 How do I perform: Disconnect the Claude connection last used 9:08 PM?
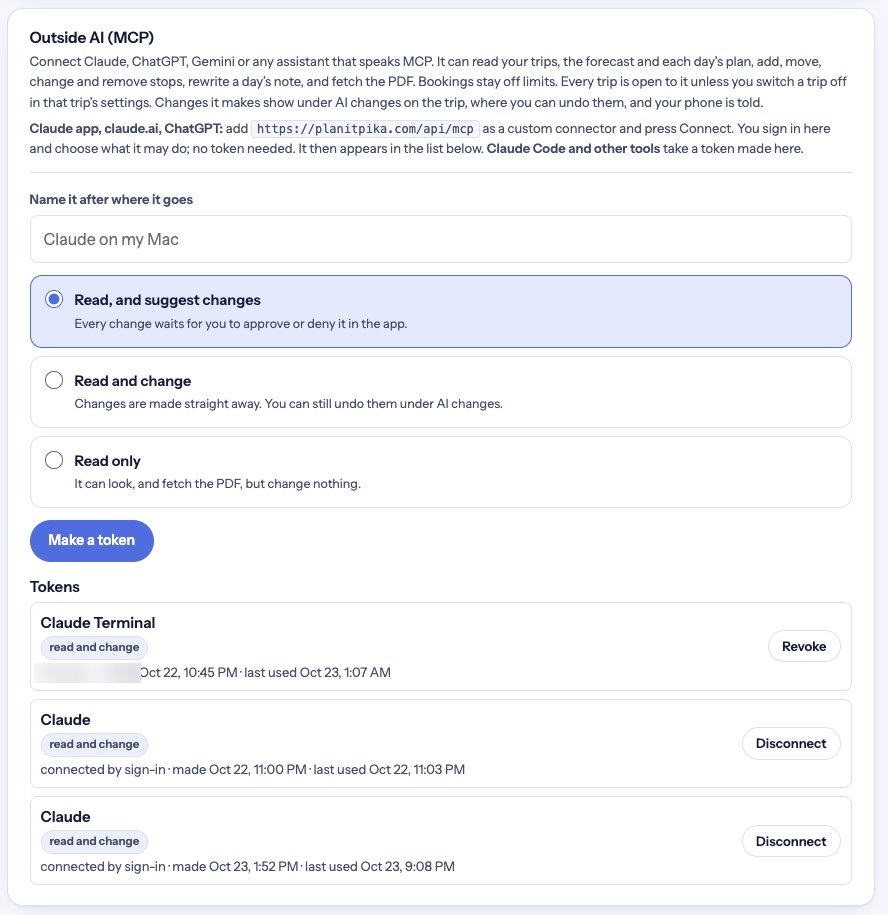[x=791, y=841]
